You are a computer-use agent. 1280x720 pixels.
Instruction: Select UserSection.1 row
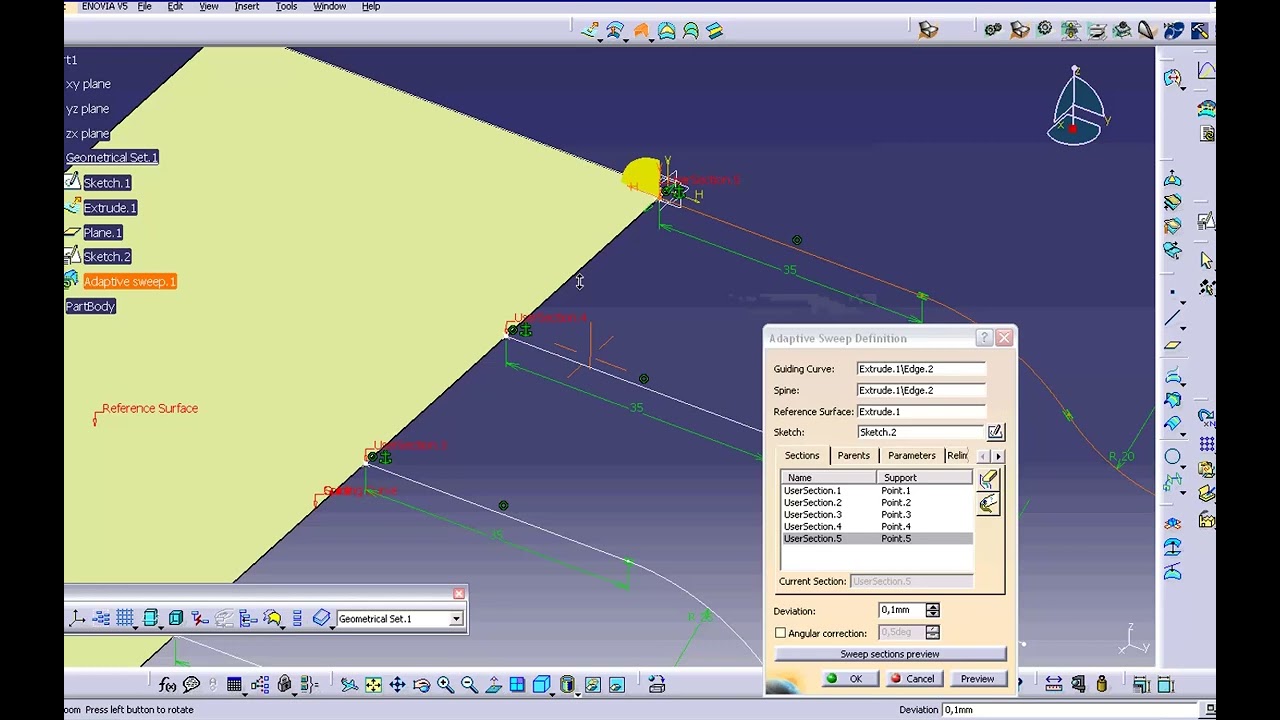[x=877, y=491]
